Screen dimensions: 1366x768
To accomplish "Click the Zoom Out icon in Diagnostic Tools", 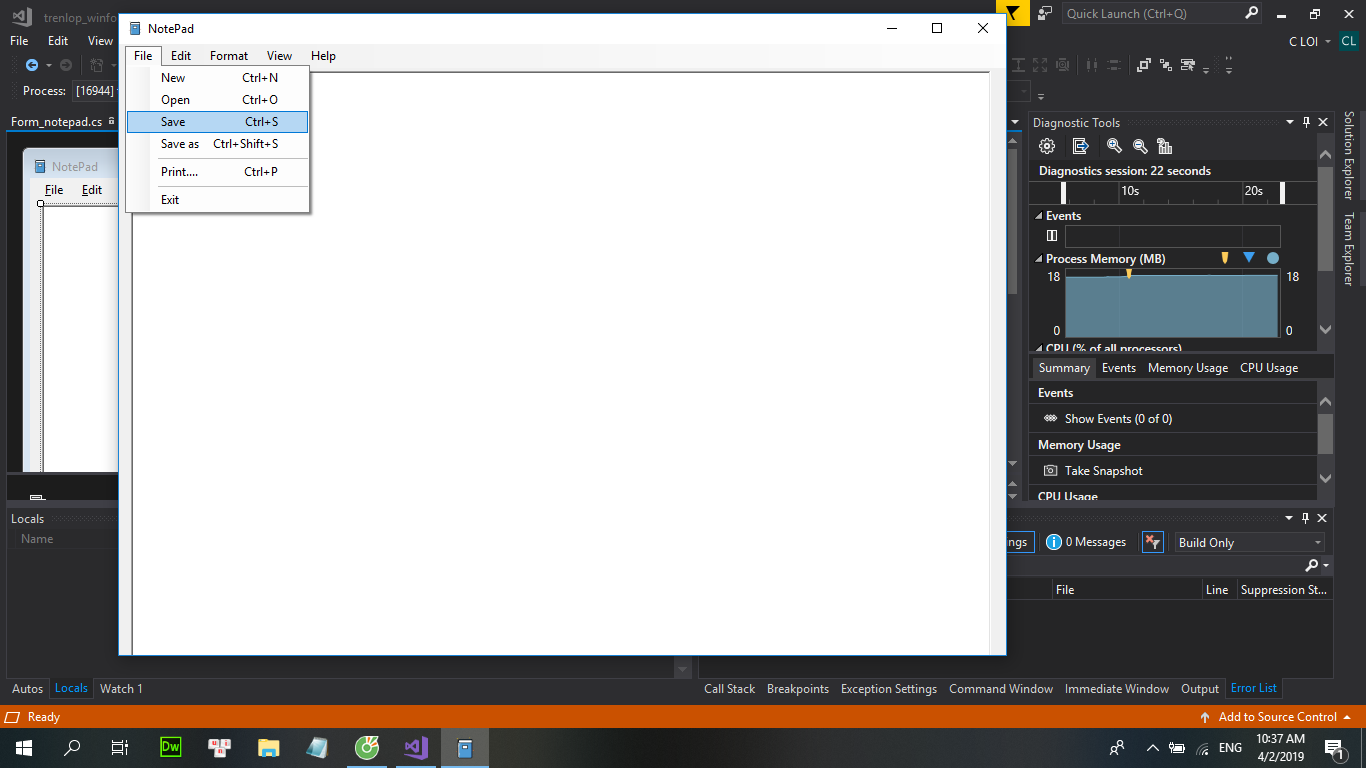I will coord(1139,146).
